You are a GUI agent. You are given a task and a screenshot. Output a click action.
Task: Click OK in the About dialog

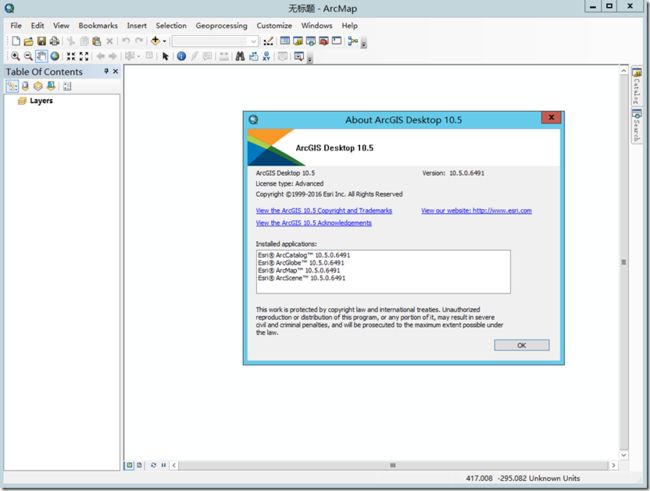coord(521,345)
